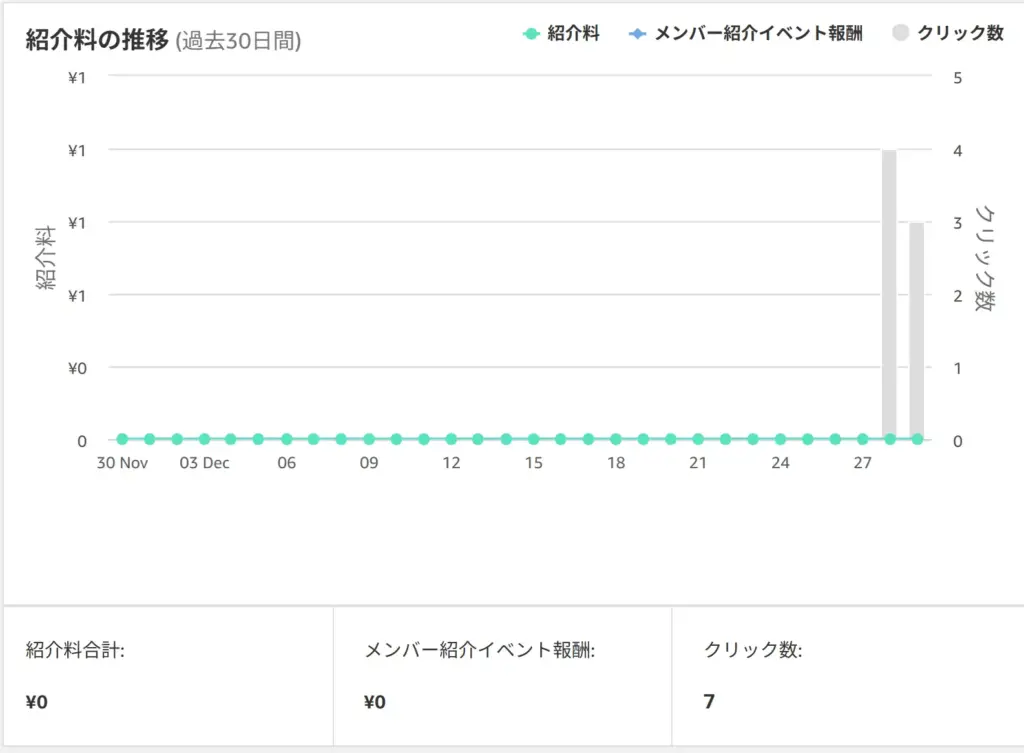Click the gray circle クリック数 legend icon
The image size is (1024, 753).
(x=899, y=34)
